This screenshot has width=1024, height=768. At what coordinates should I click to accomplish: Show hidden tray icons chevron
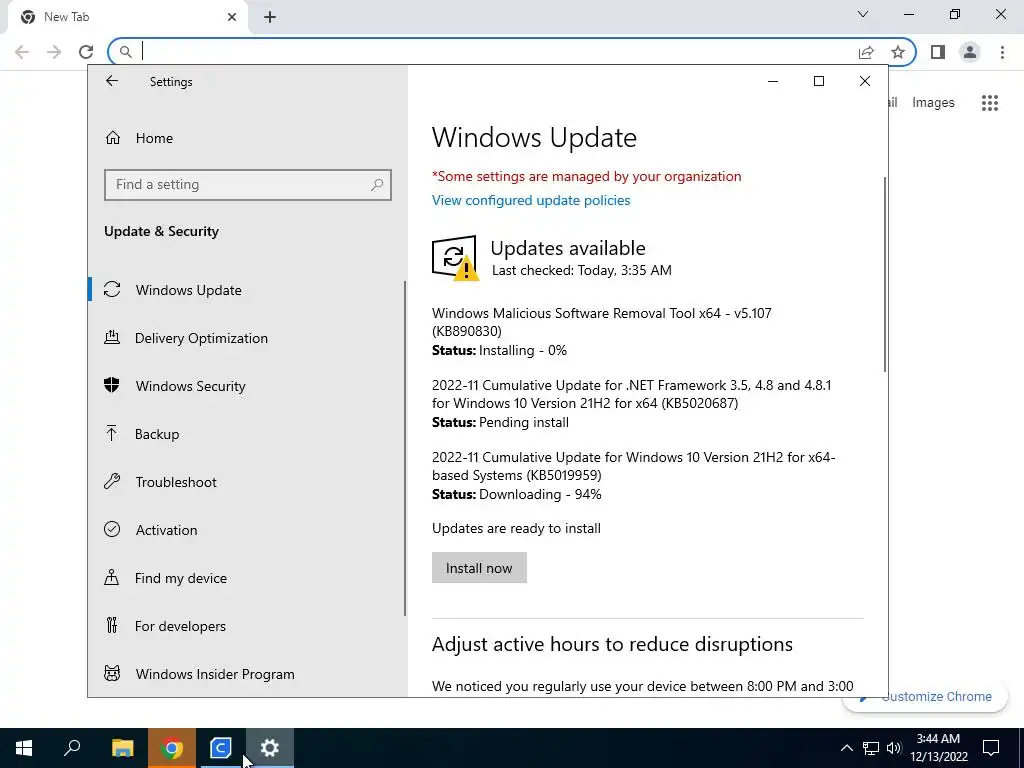(x=846, y=748)
